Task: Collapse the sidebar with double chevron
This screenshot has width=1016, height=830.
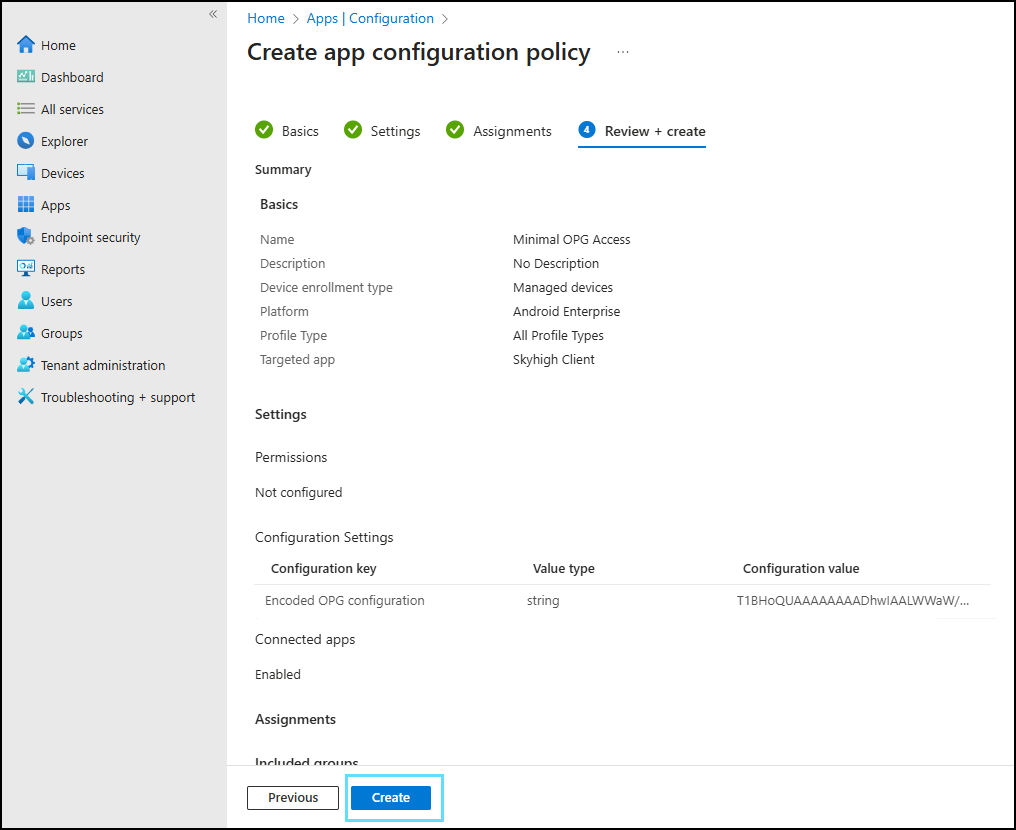Action: tap(212, 14)
